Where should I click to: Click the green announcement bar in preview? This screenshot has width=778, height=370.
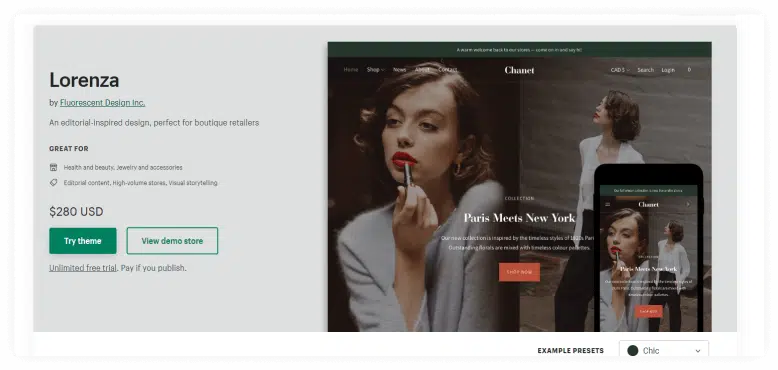click(x=519, y=50)
